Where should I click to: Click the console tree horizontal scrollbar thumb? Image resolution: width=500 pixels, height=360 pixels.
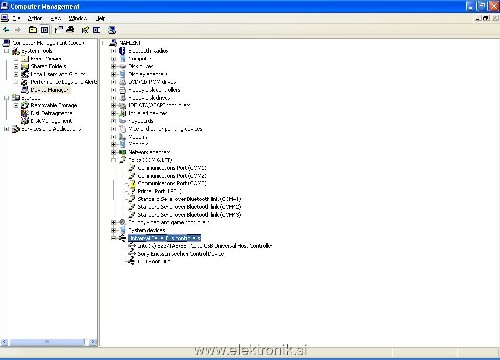tap(47, 342)
